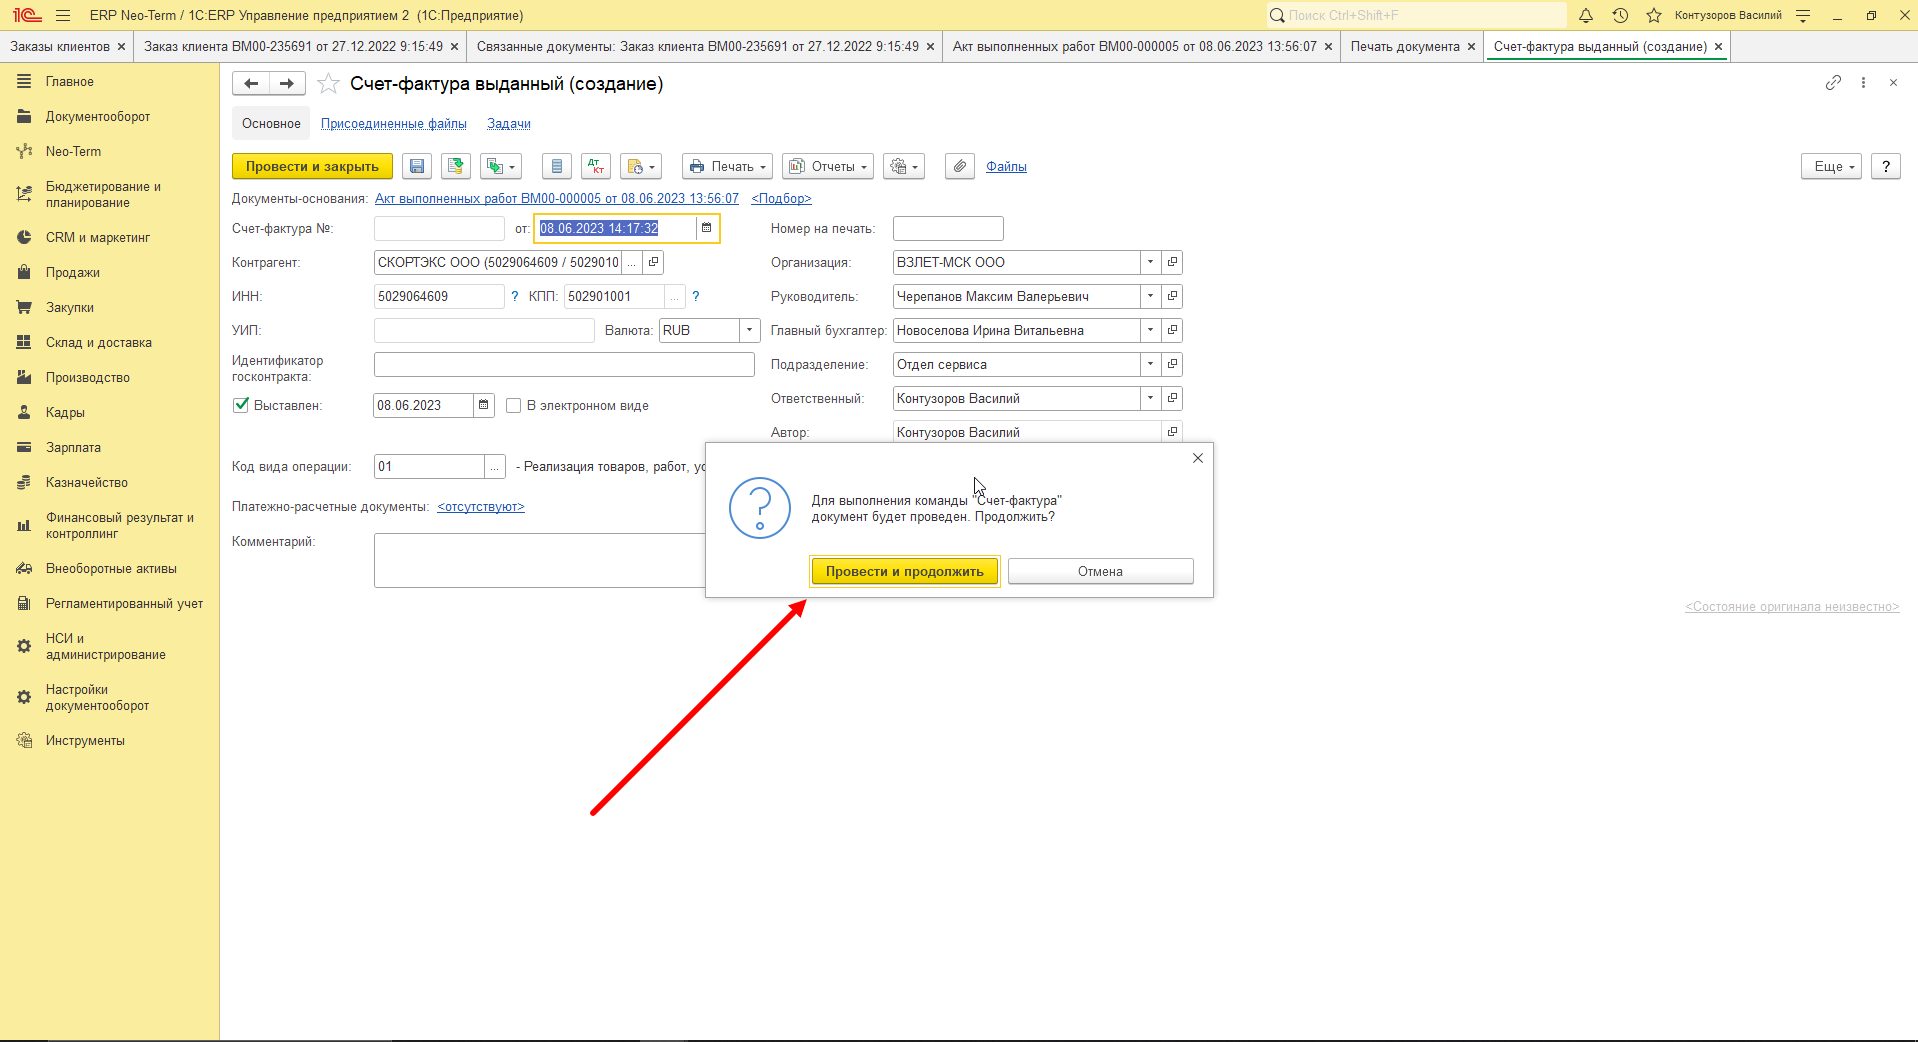Expand the Валюта RUB dropdown
1918x1042 pixels.
(750, 330)
